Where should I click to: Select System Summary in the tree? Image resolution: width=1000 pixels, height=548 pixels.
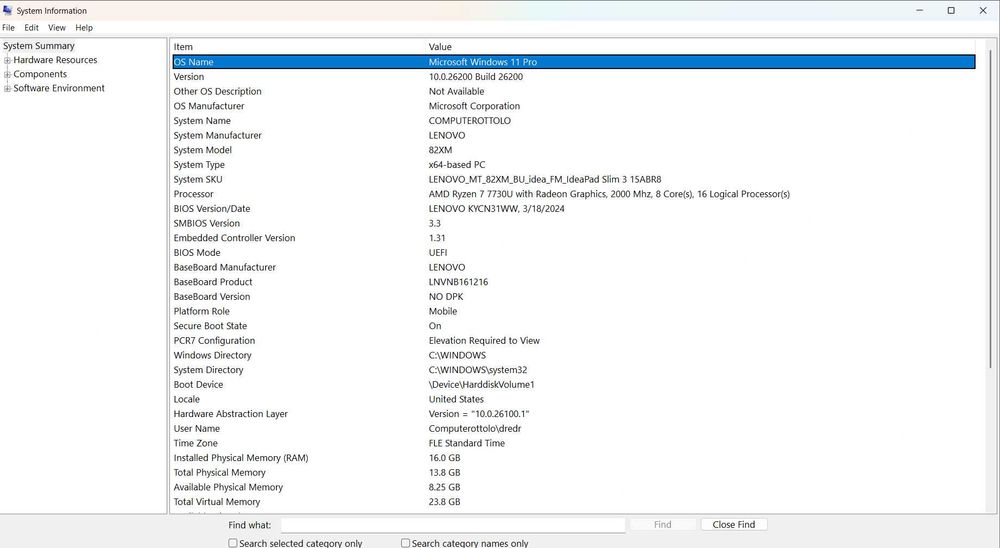39,46
